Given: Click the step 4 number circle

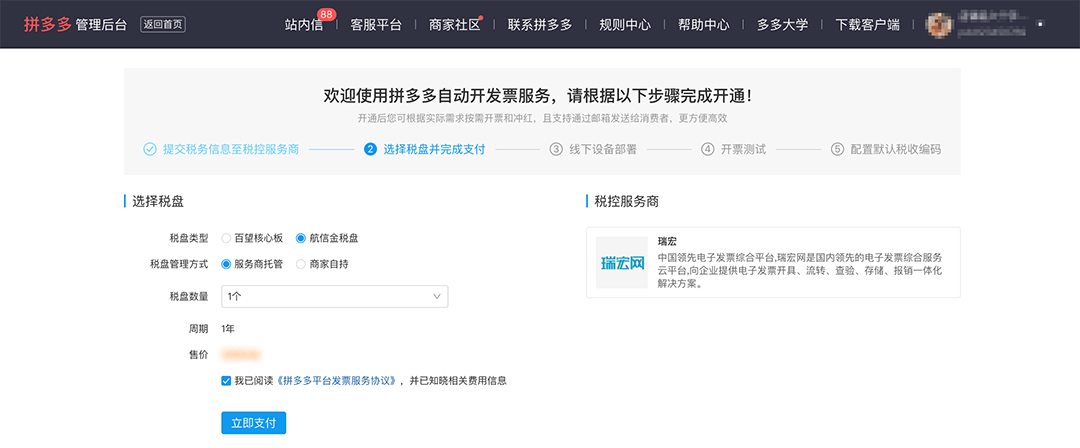Looking at the screenshot, I should pyautogui.click(x=707, y=149).
